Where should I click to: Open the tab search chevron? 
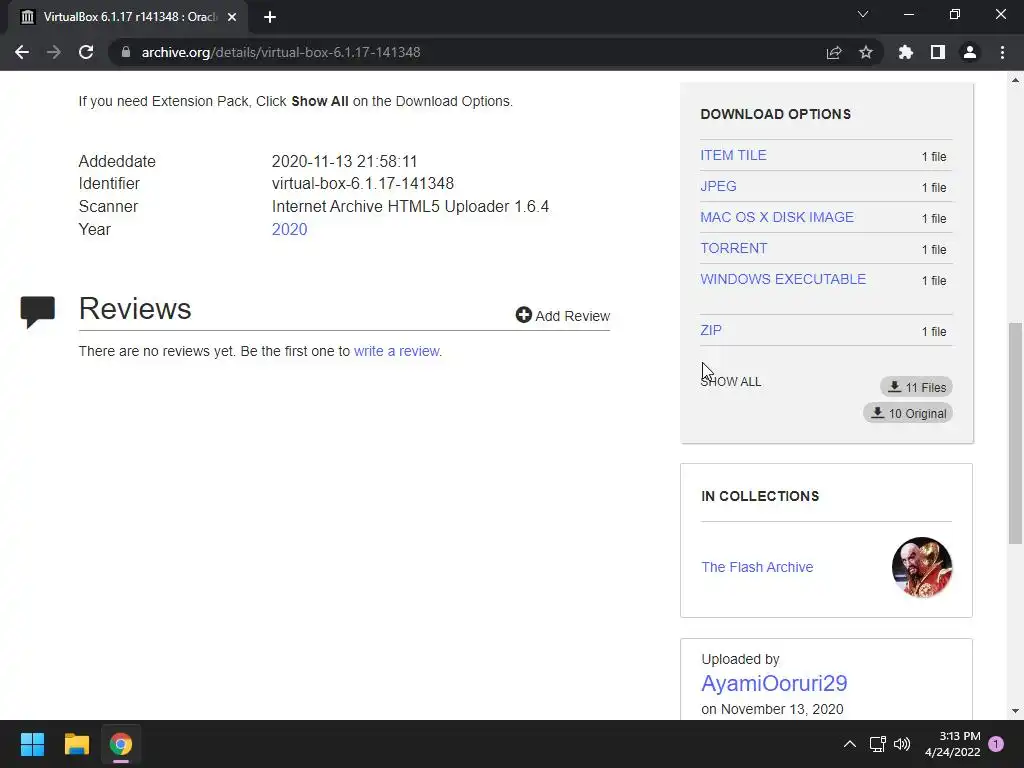(863, 14)
